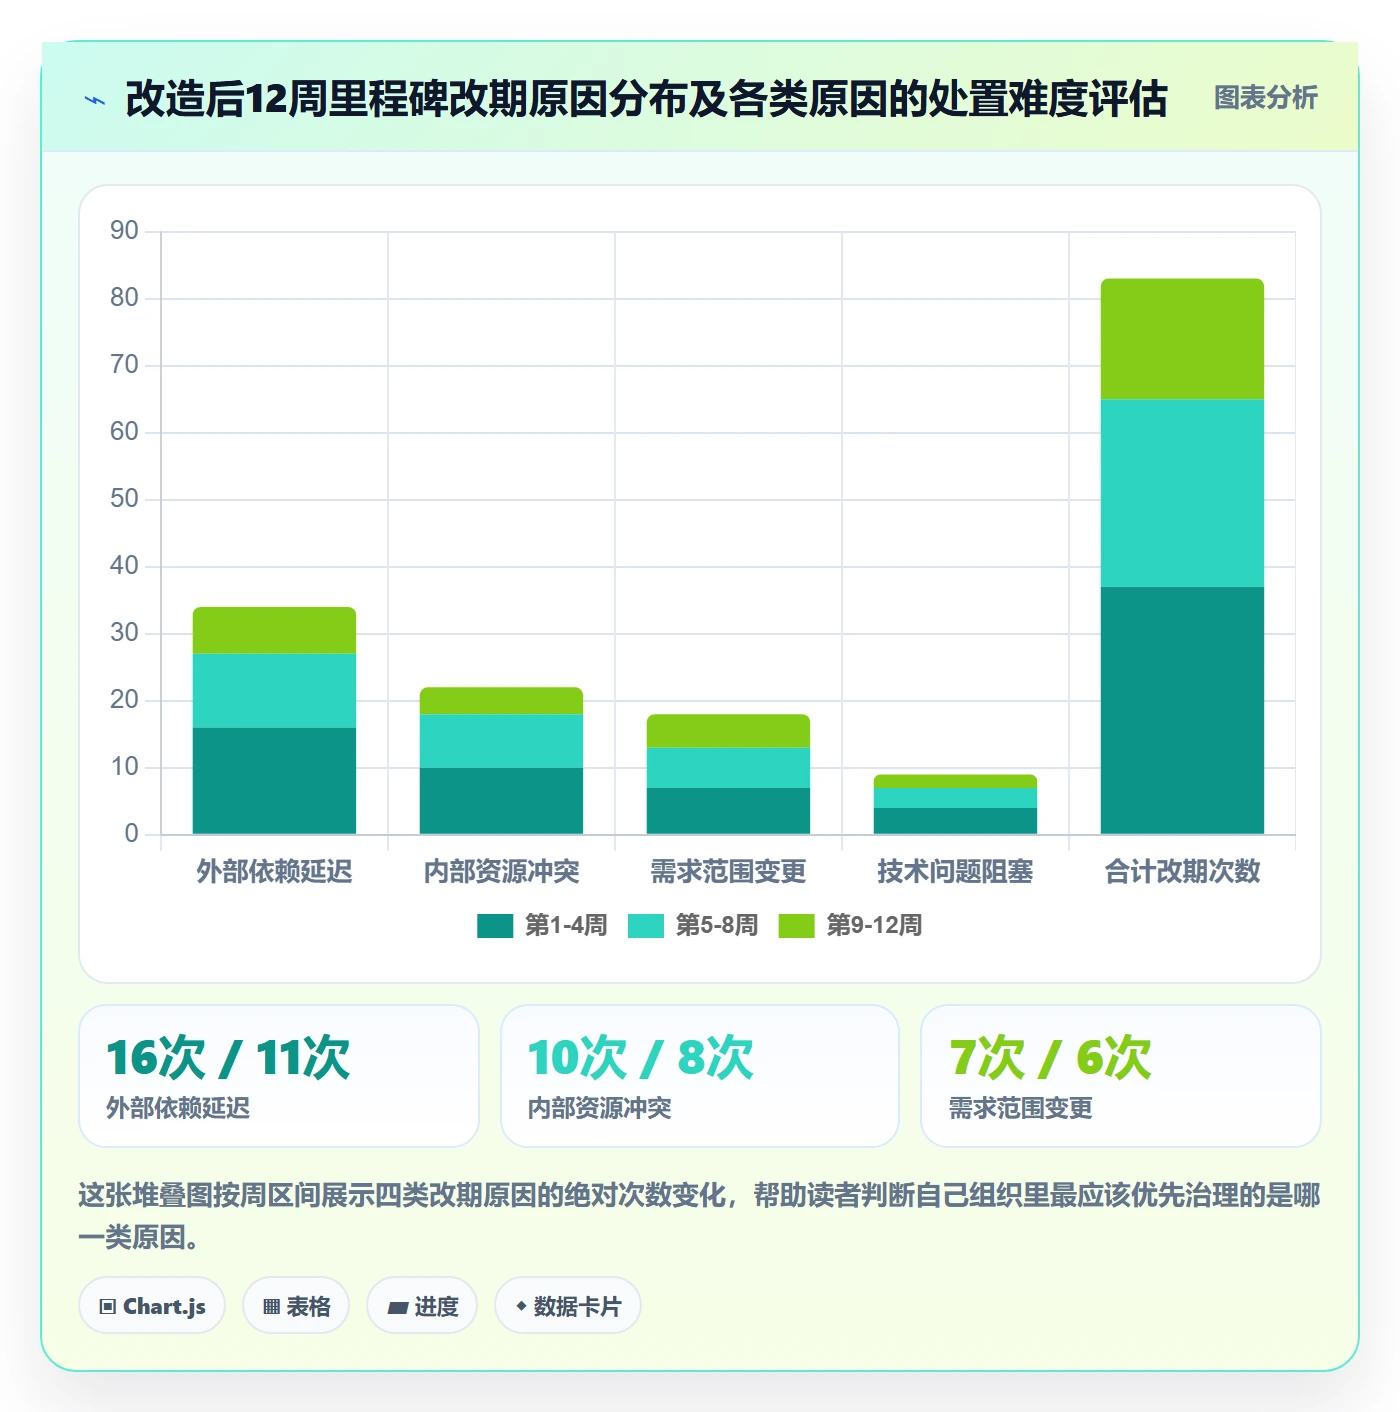
Task: Click the square icon in the Chart.js tag
Action: [108, 1306]
